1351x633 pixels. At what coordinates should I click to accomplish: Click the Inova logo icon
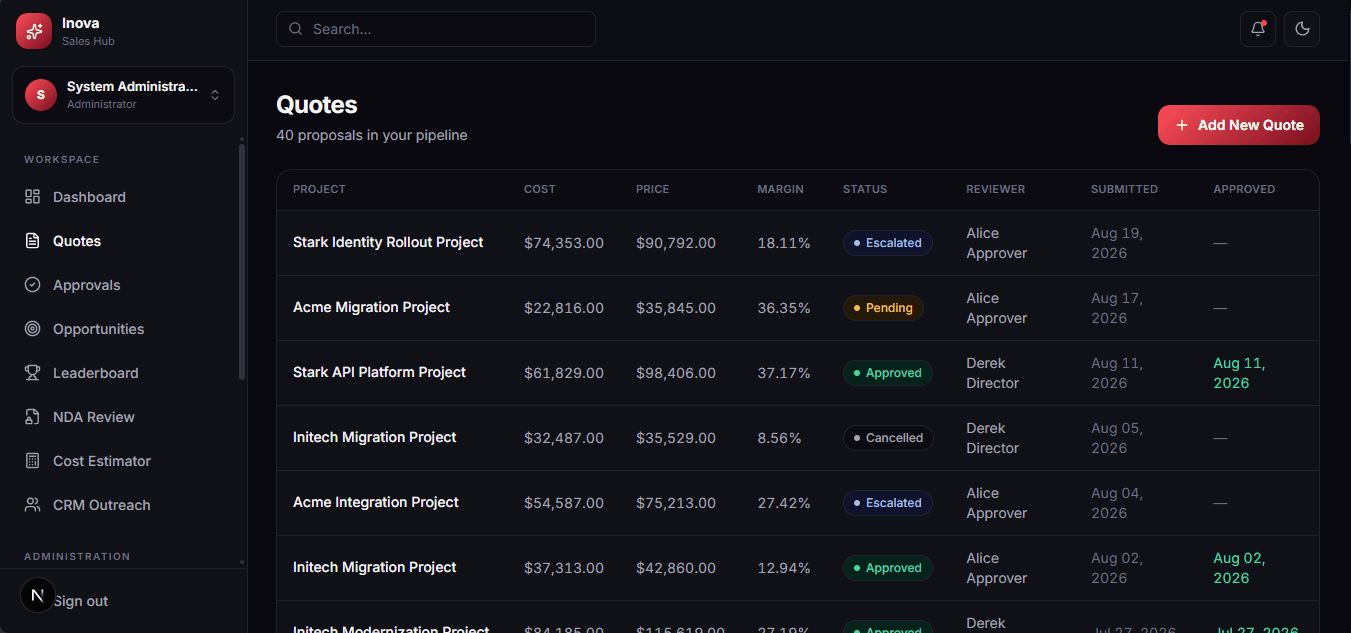tap(34, 31)
